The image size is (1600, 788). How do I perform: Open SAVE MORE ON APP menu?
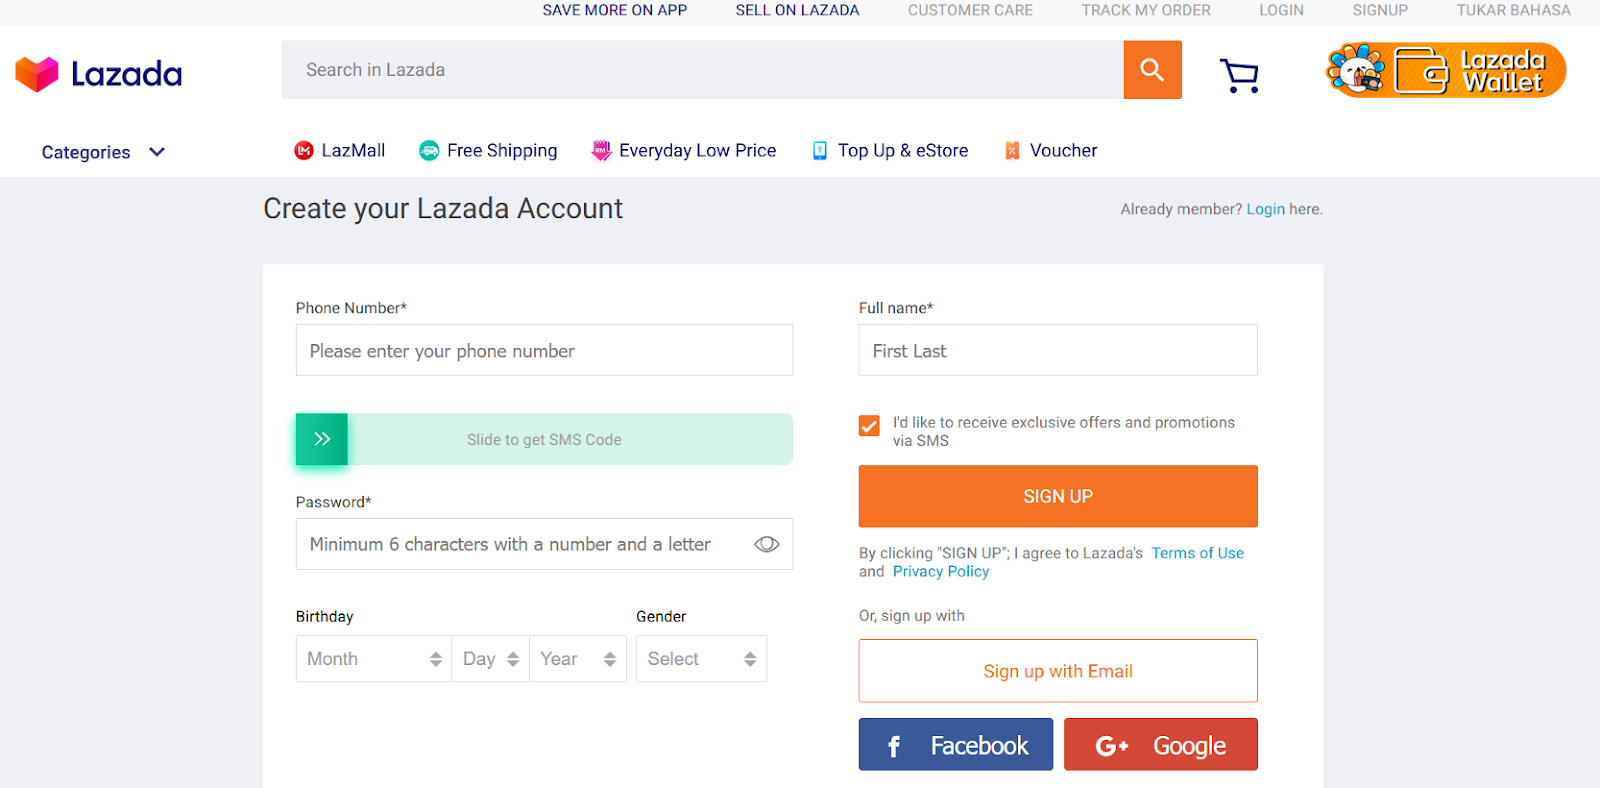pos(615,10)
